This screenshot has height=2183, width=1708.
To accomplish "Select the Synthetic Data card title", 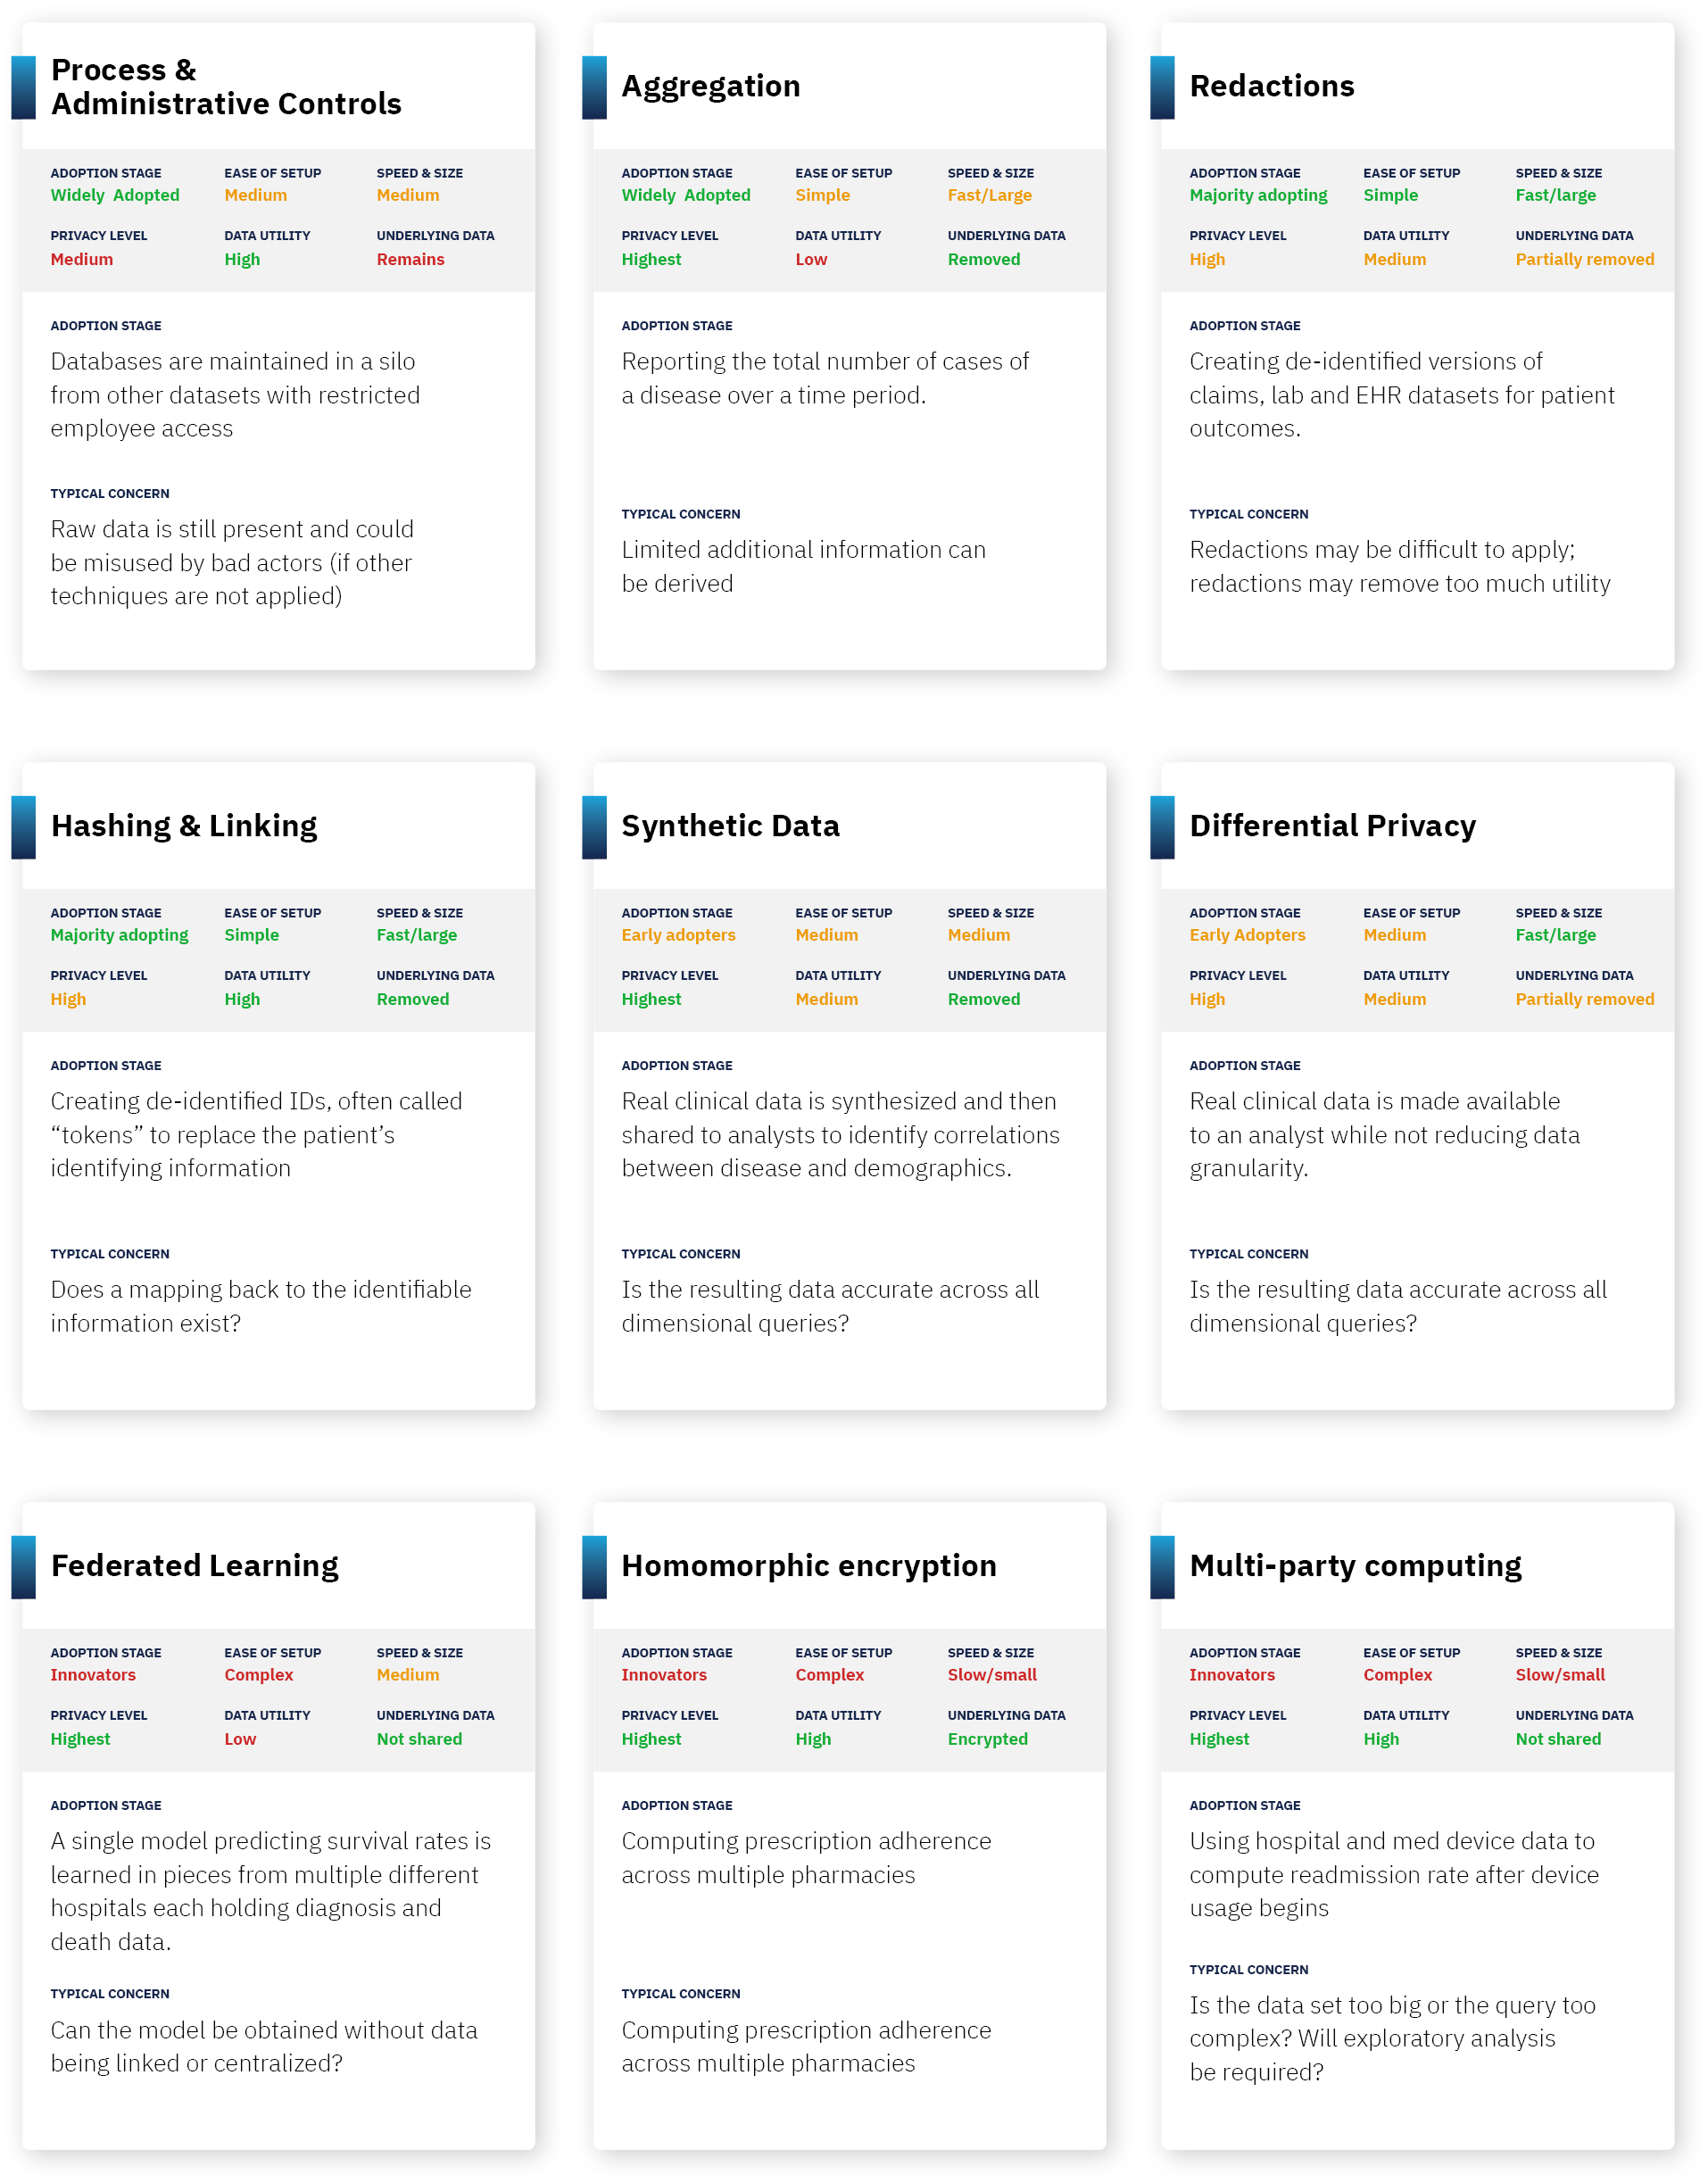I will coord(730,826).
